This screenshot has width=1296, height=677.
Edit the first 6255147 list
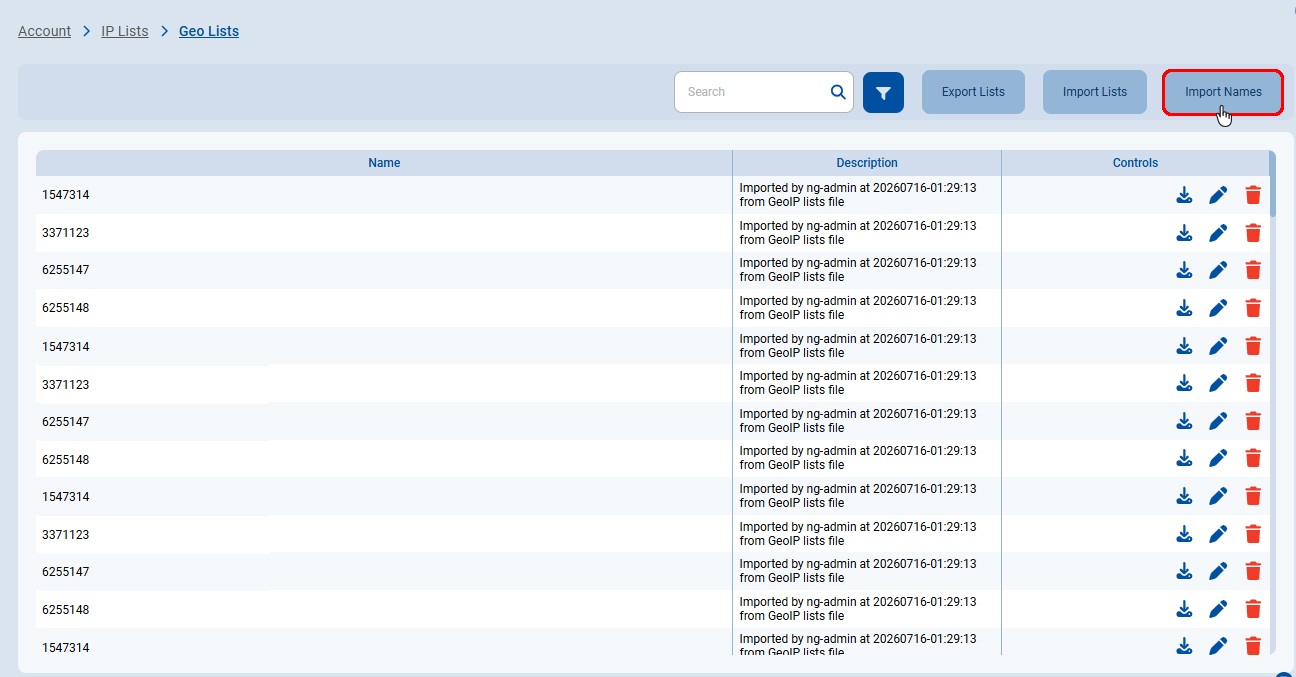click(1218, 270)
